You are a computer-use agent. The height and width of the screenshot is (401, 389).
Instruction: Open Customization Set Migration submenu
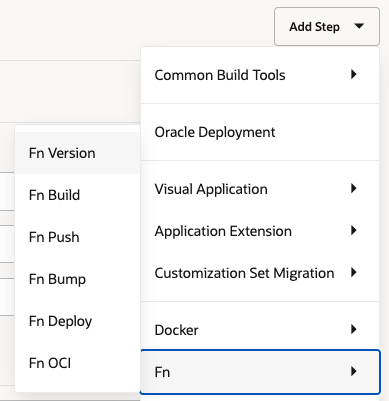point(260,273)
